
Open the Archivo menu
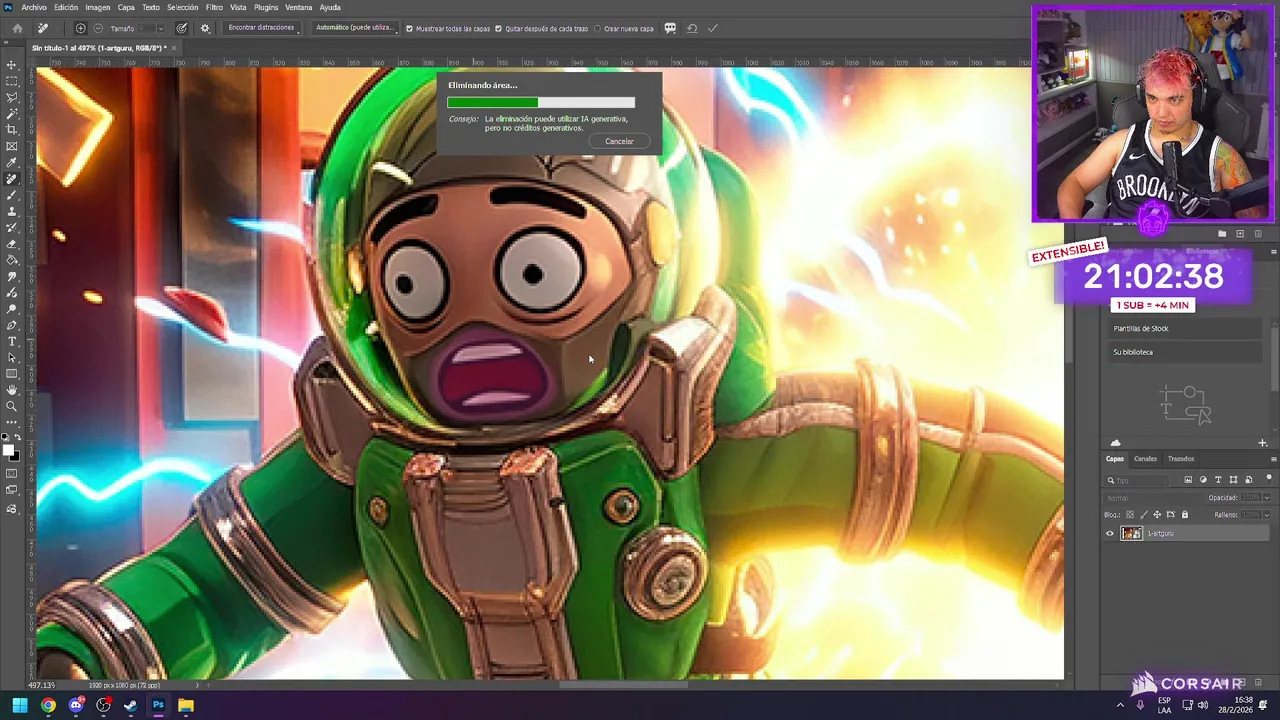pyautogui.click(x=34, y=7)
